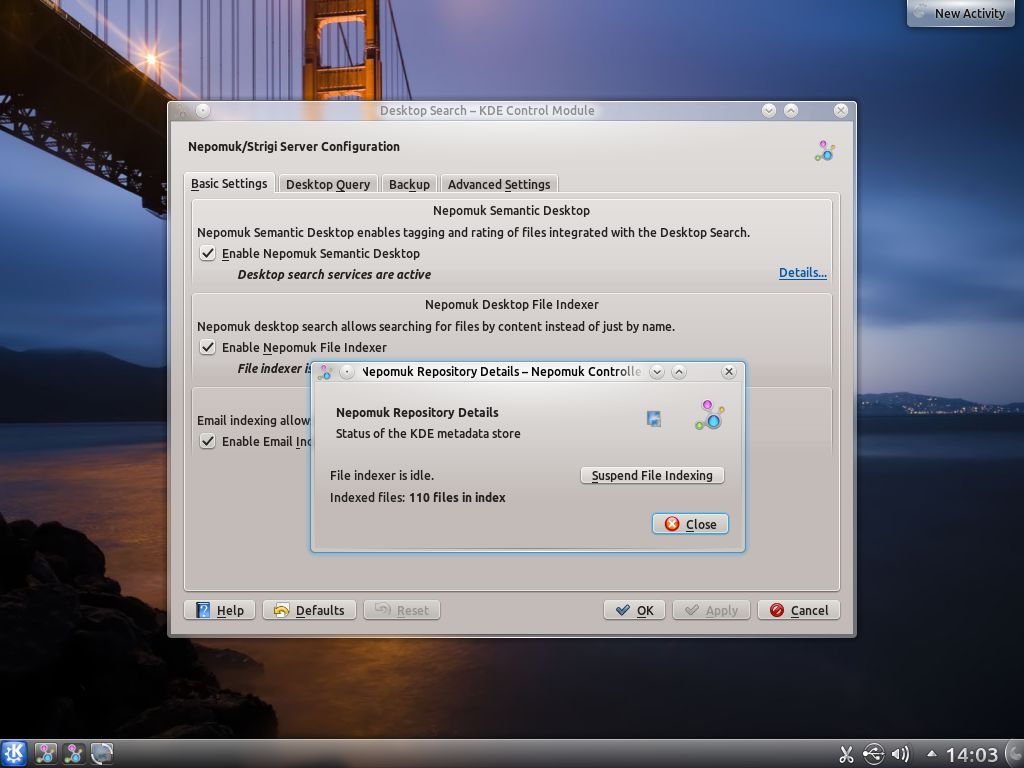Viewport: 1024px width, 768px height.
Task: Toggle pin button on Repository Details title bar
Action: point(347,372)
